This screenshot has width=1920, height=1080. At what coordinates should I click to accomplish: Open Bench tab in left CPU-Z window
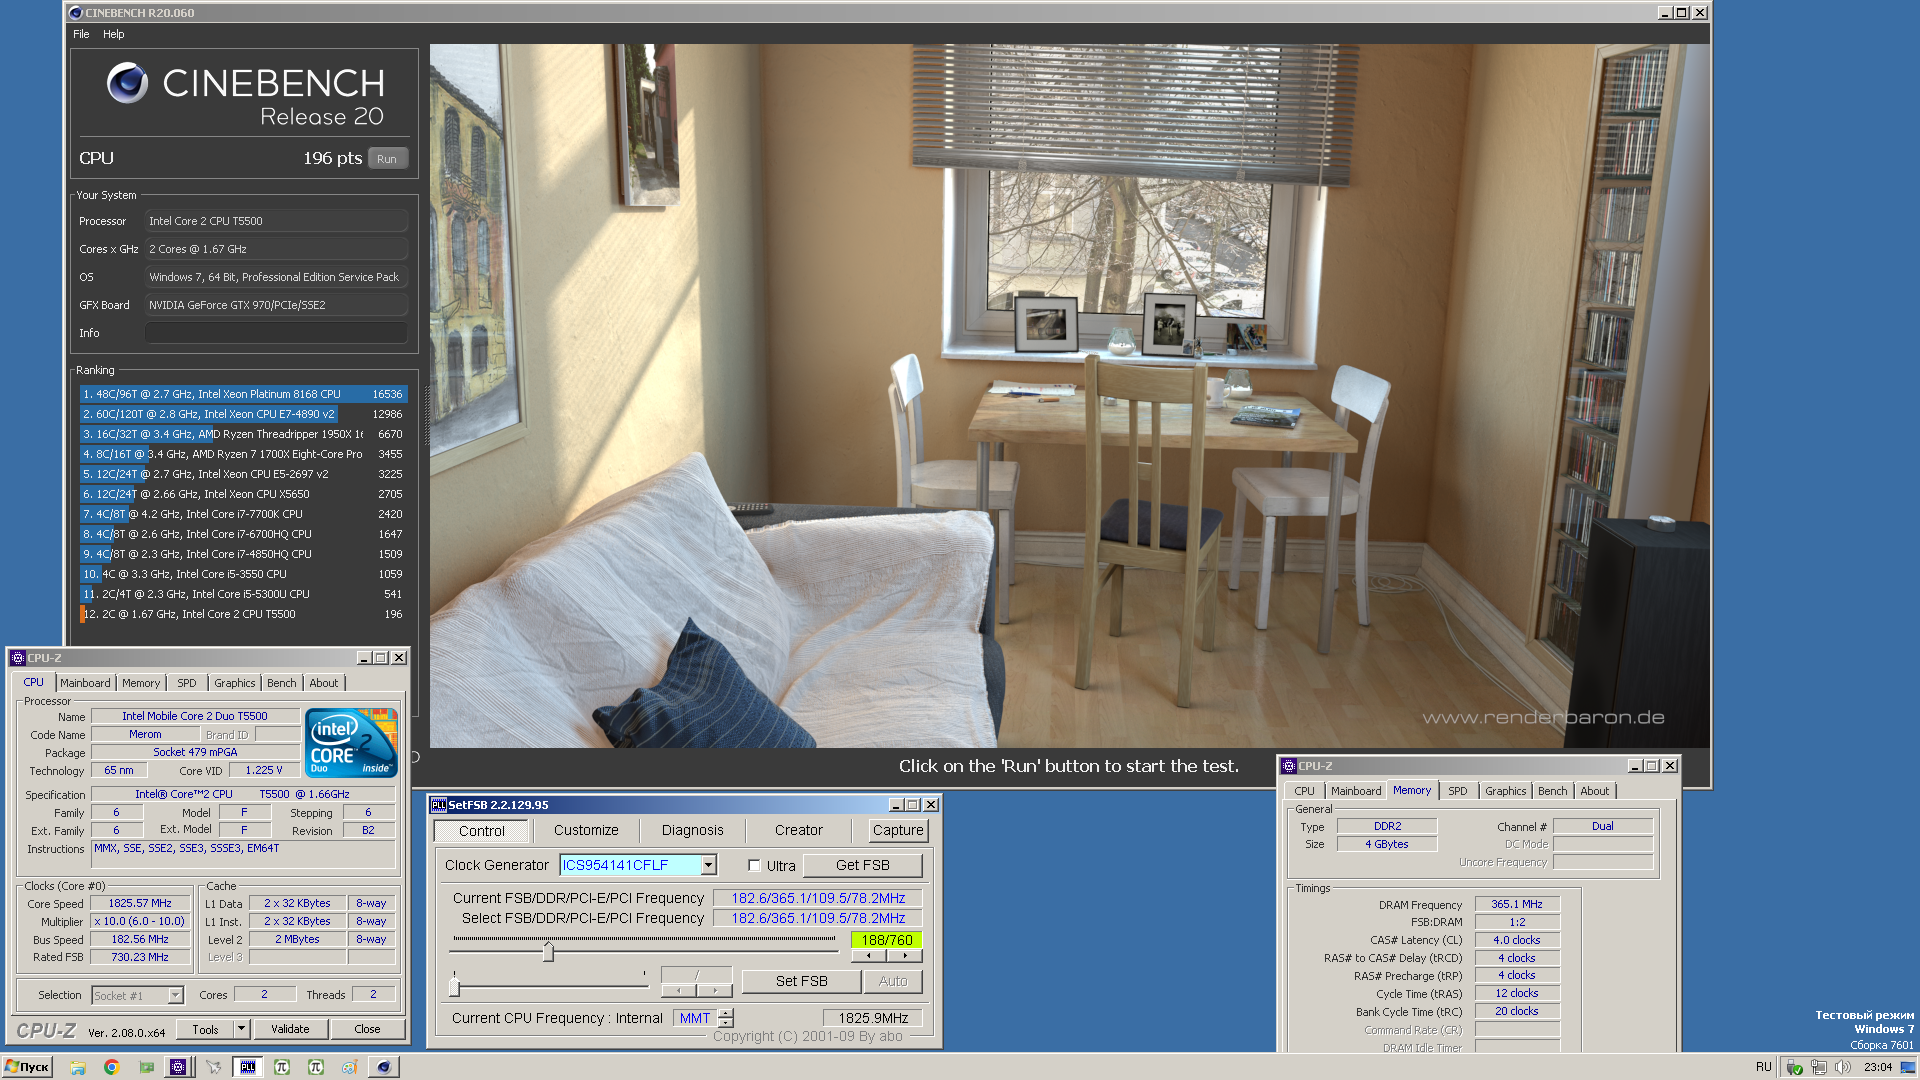282,683
